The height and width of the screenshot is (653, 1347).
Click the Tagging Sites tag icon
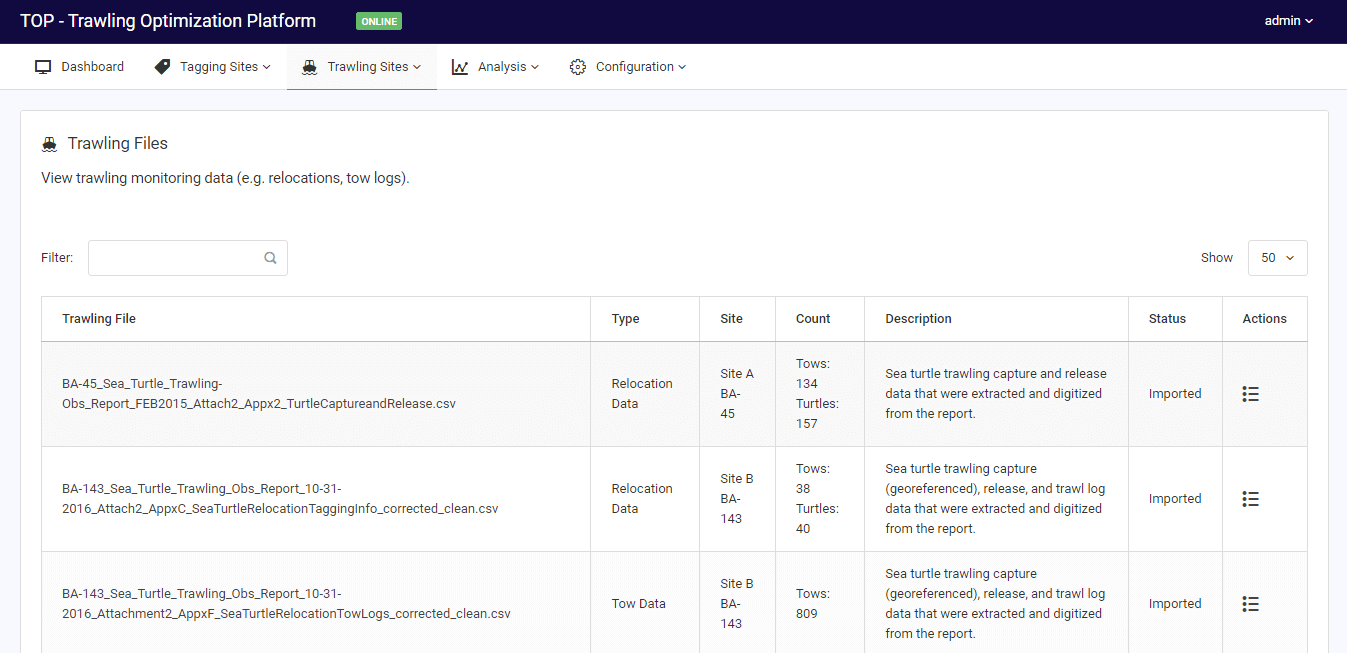point(162,67)
